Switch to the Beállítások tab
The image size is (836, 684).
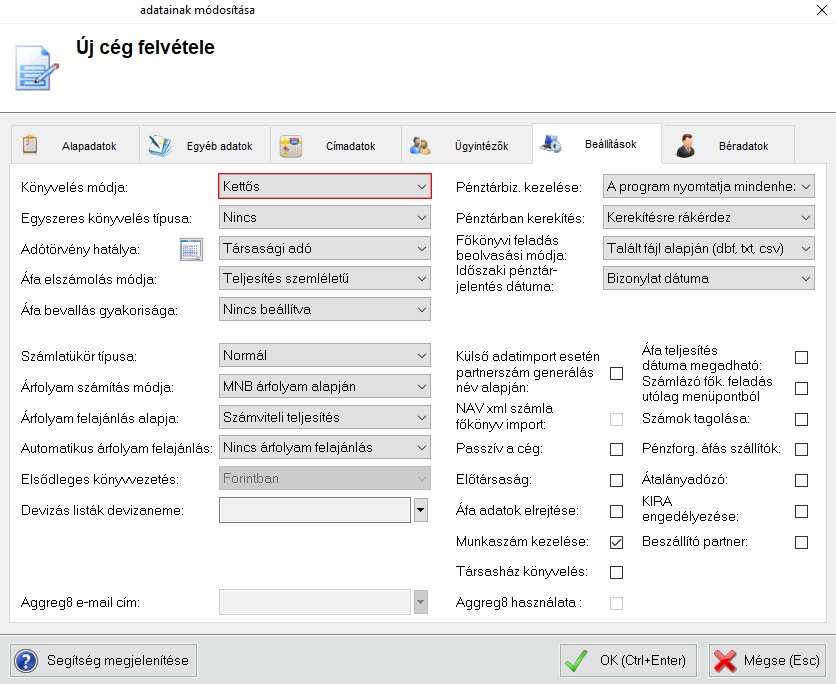pyautogui.click(x=597, y=145)
